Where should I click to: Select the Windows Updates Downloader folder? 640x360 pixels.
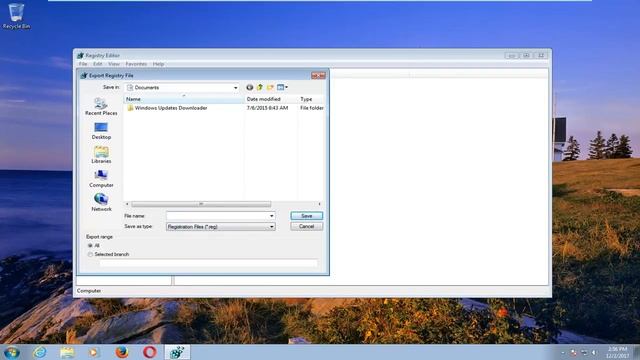click(171, 108)
